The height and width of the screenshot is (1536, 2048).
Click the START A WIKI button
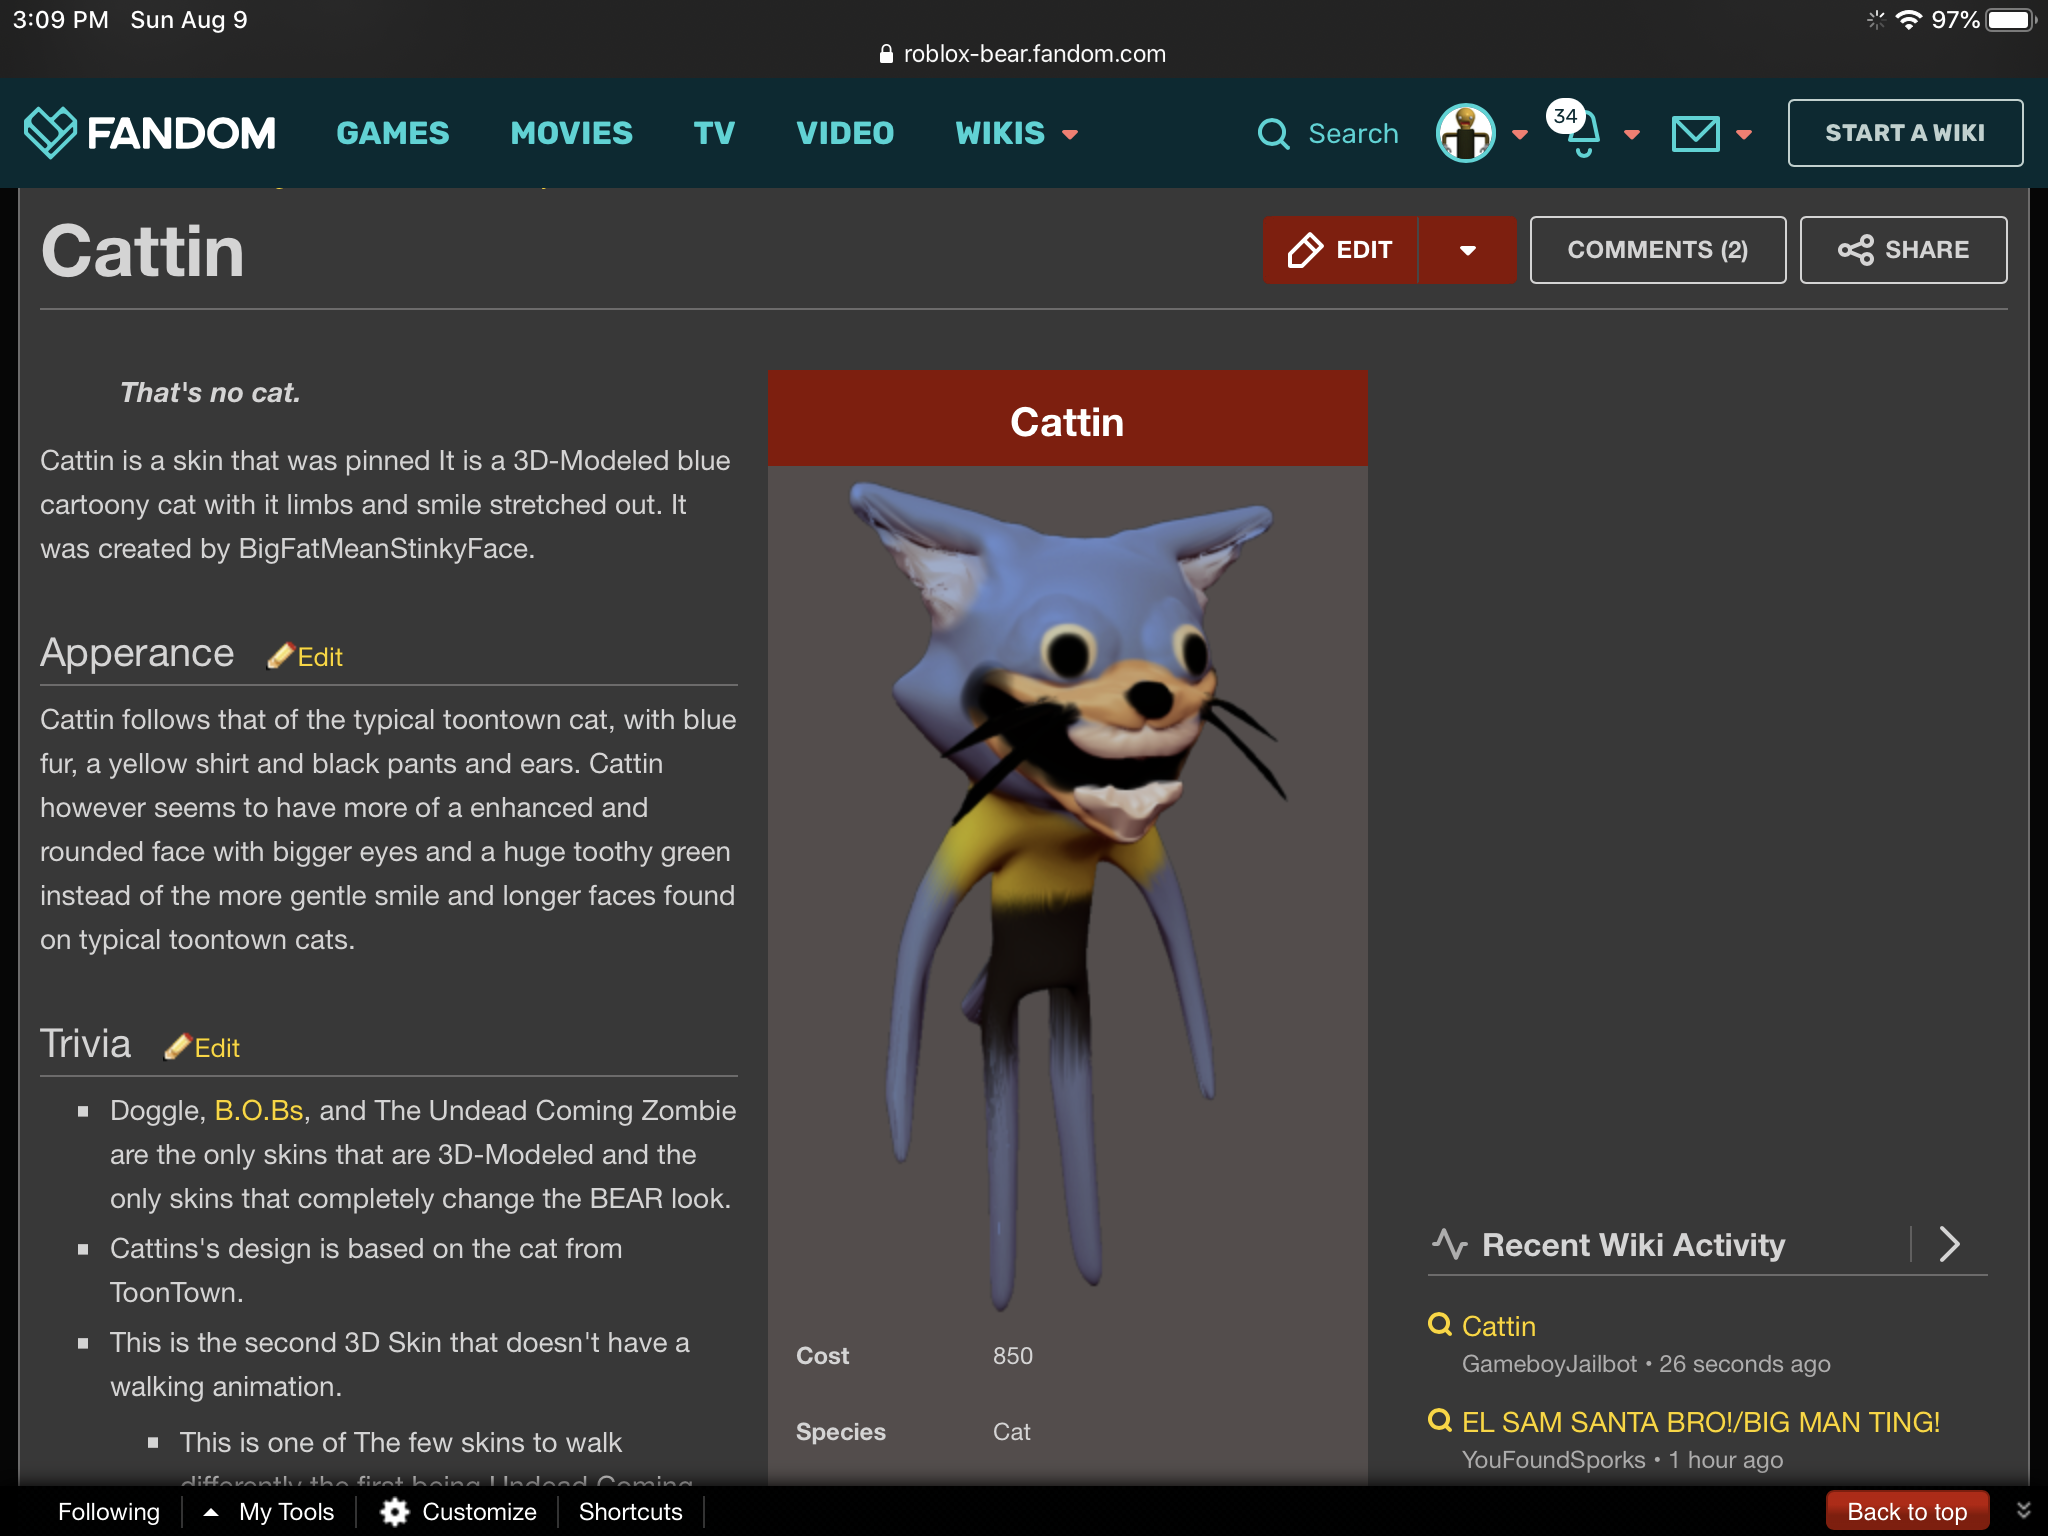1905,133
